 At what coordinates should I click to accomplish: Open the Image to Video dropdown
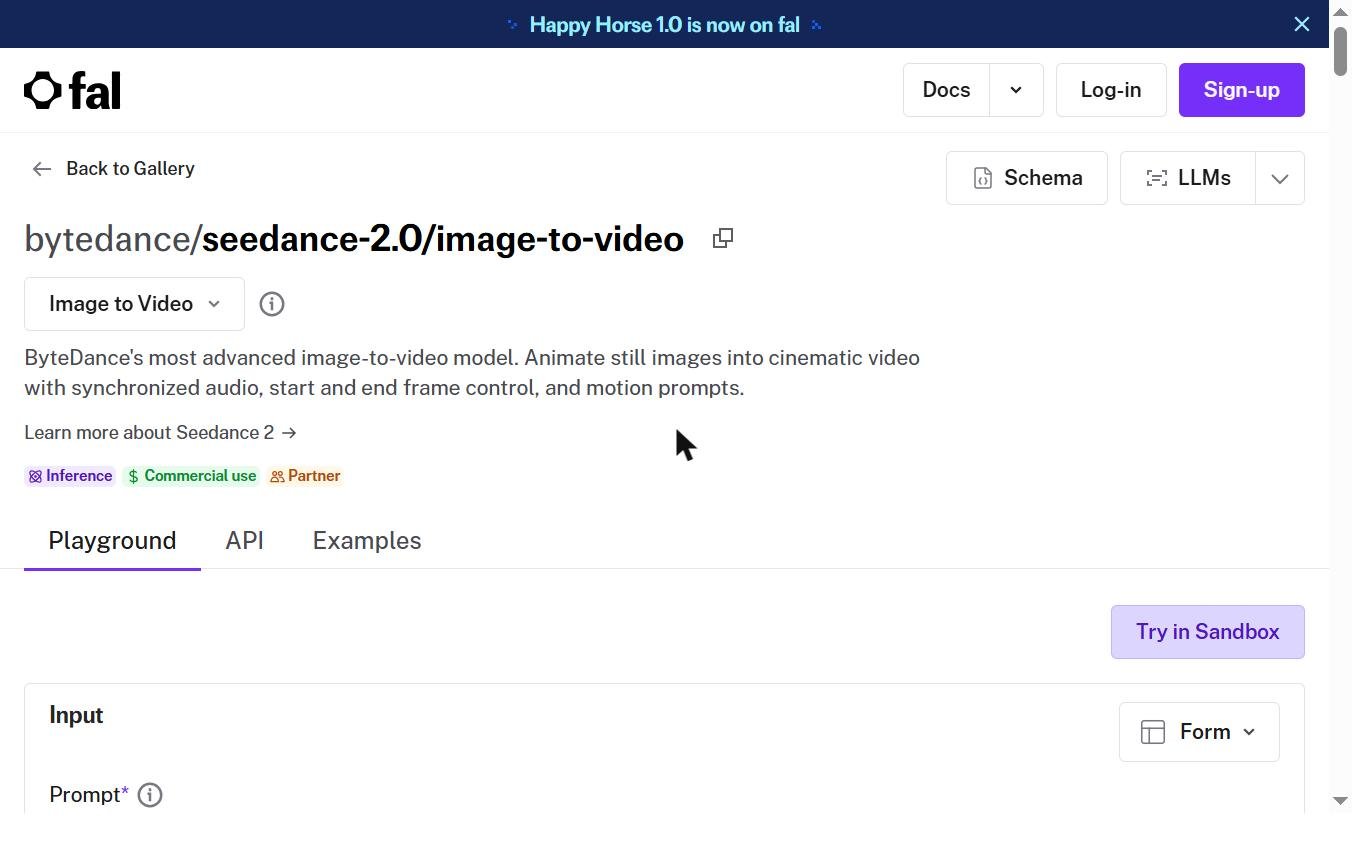point(134,304)
